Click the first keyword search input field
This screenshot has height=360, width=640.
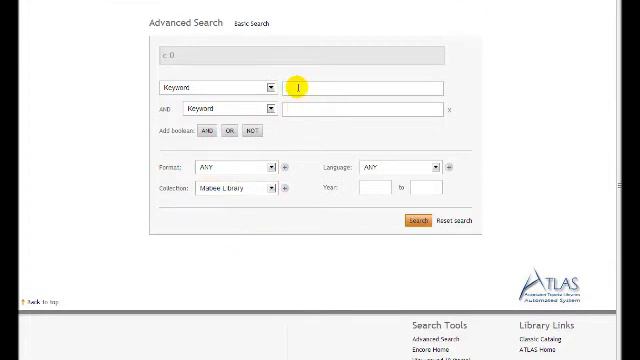pos(363,88)
